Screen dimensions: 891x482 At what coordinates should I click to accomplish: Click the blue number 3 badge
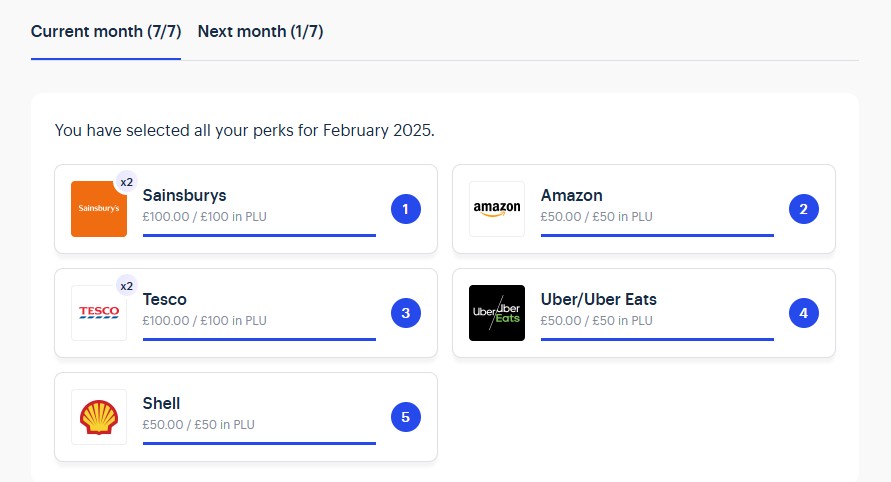click(406, 313)
